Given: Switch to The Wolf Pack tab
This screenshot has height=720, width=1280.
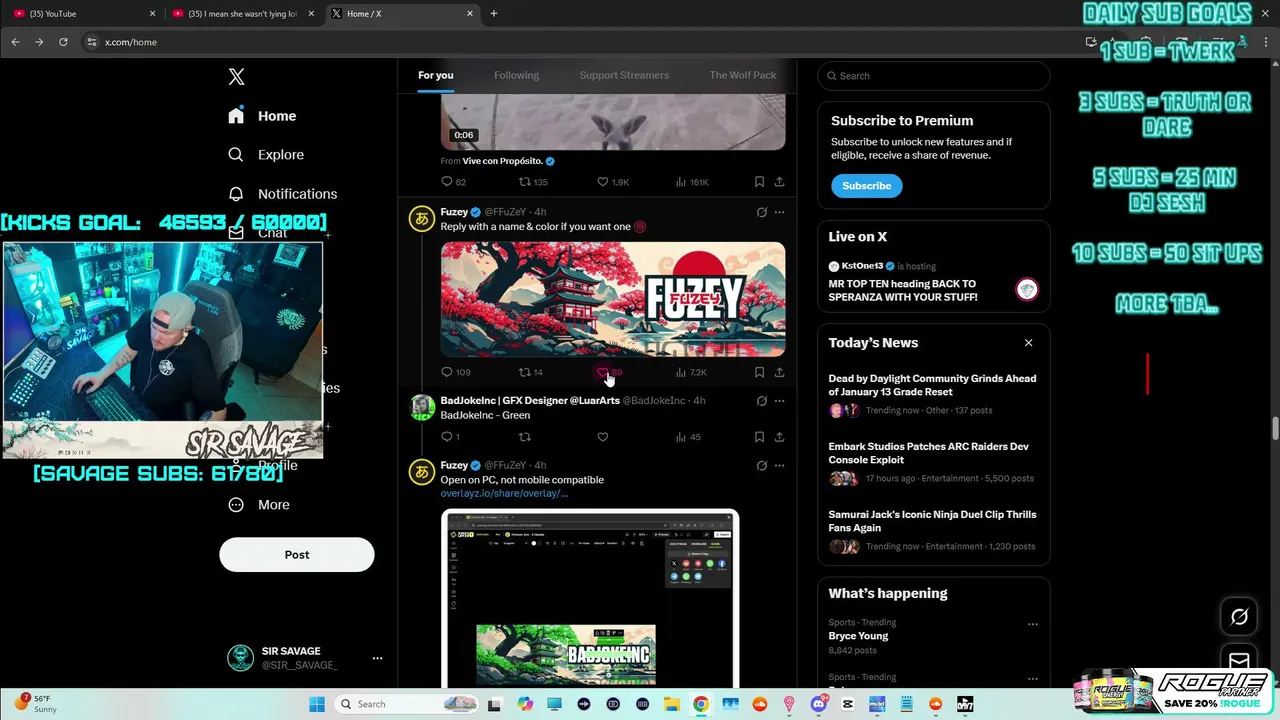Looking at the screenshot, I should [x=743, y=75].
